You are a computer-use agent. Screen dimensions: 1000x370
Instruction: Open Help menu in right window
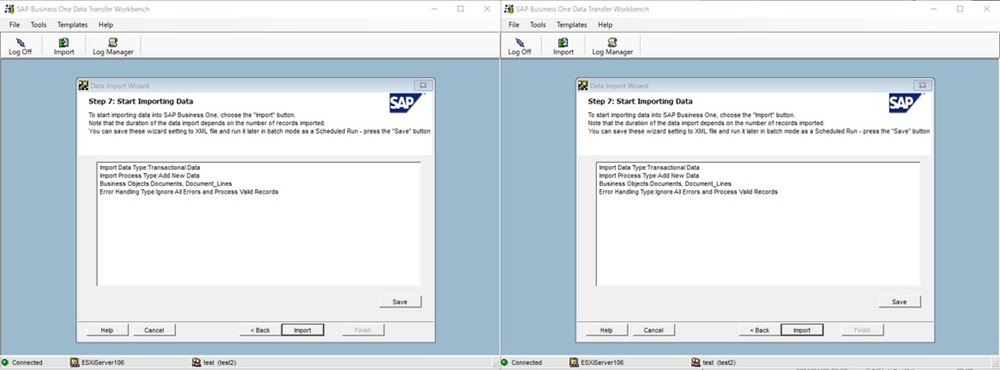coord(605,25)
